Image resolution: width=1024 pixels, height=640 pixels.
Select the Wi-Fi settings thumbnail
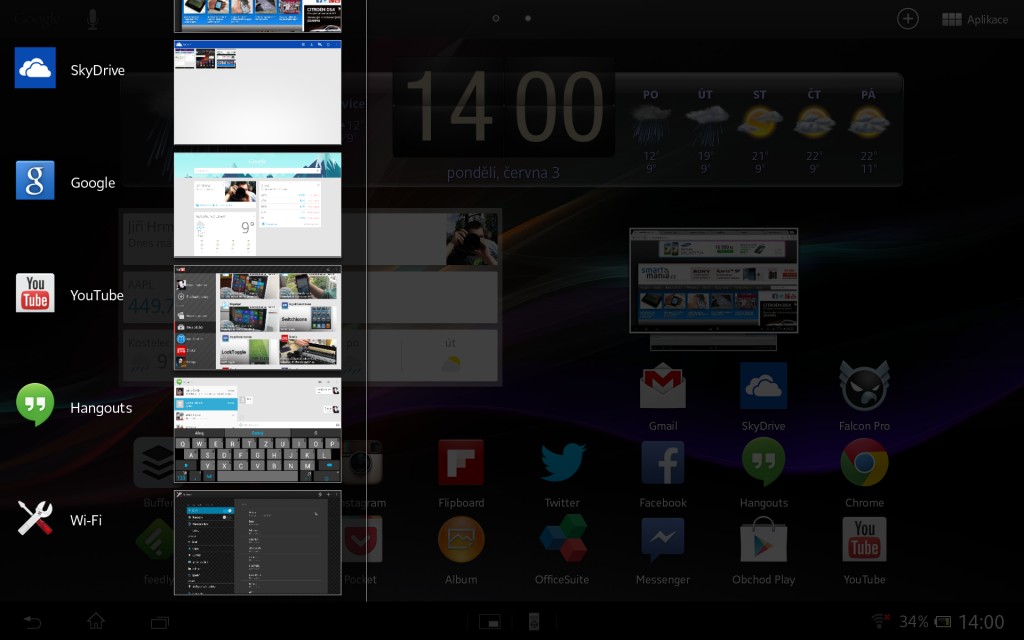point(257,543)
